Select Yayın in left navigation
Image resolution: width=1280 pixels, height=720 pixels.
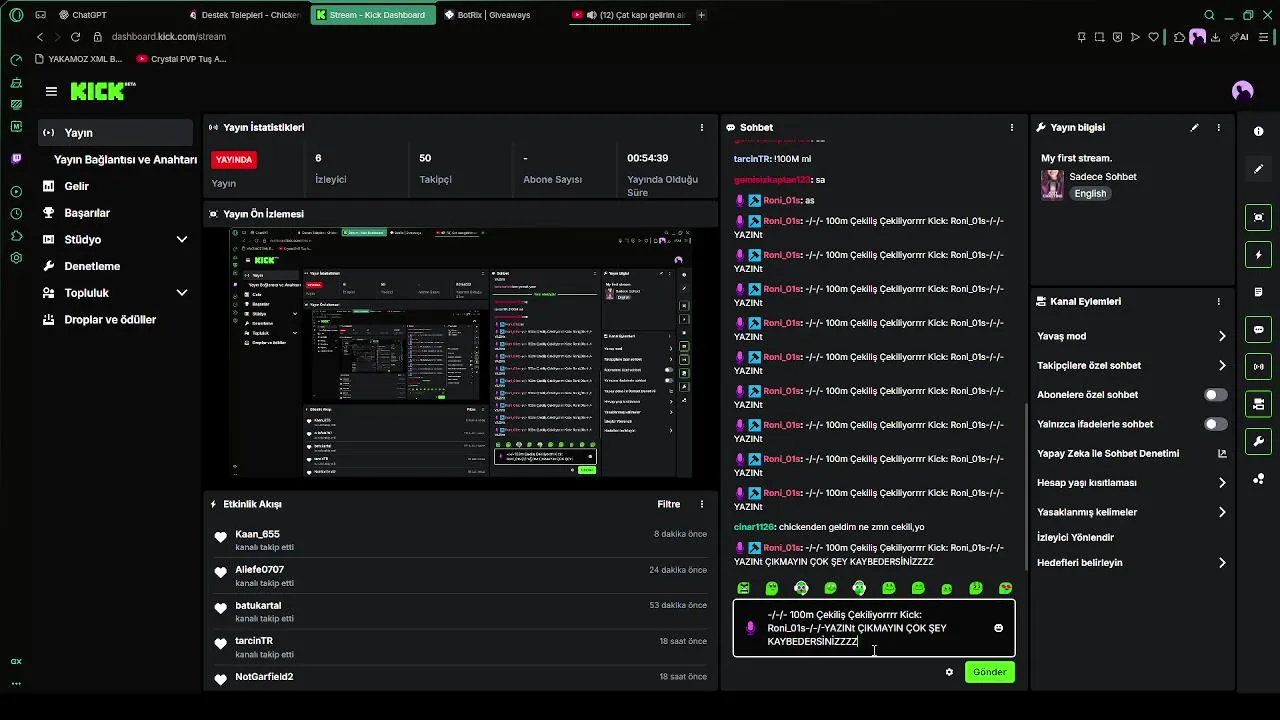pyautogui.click(x=115, y=132)
